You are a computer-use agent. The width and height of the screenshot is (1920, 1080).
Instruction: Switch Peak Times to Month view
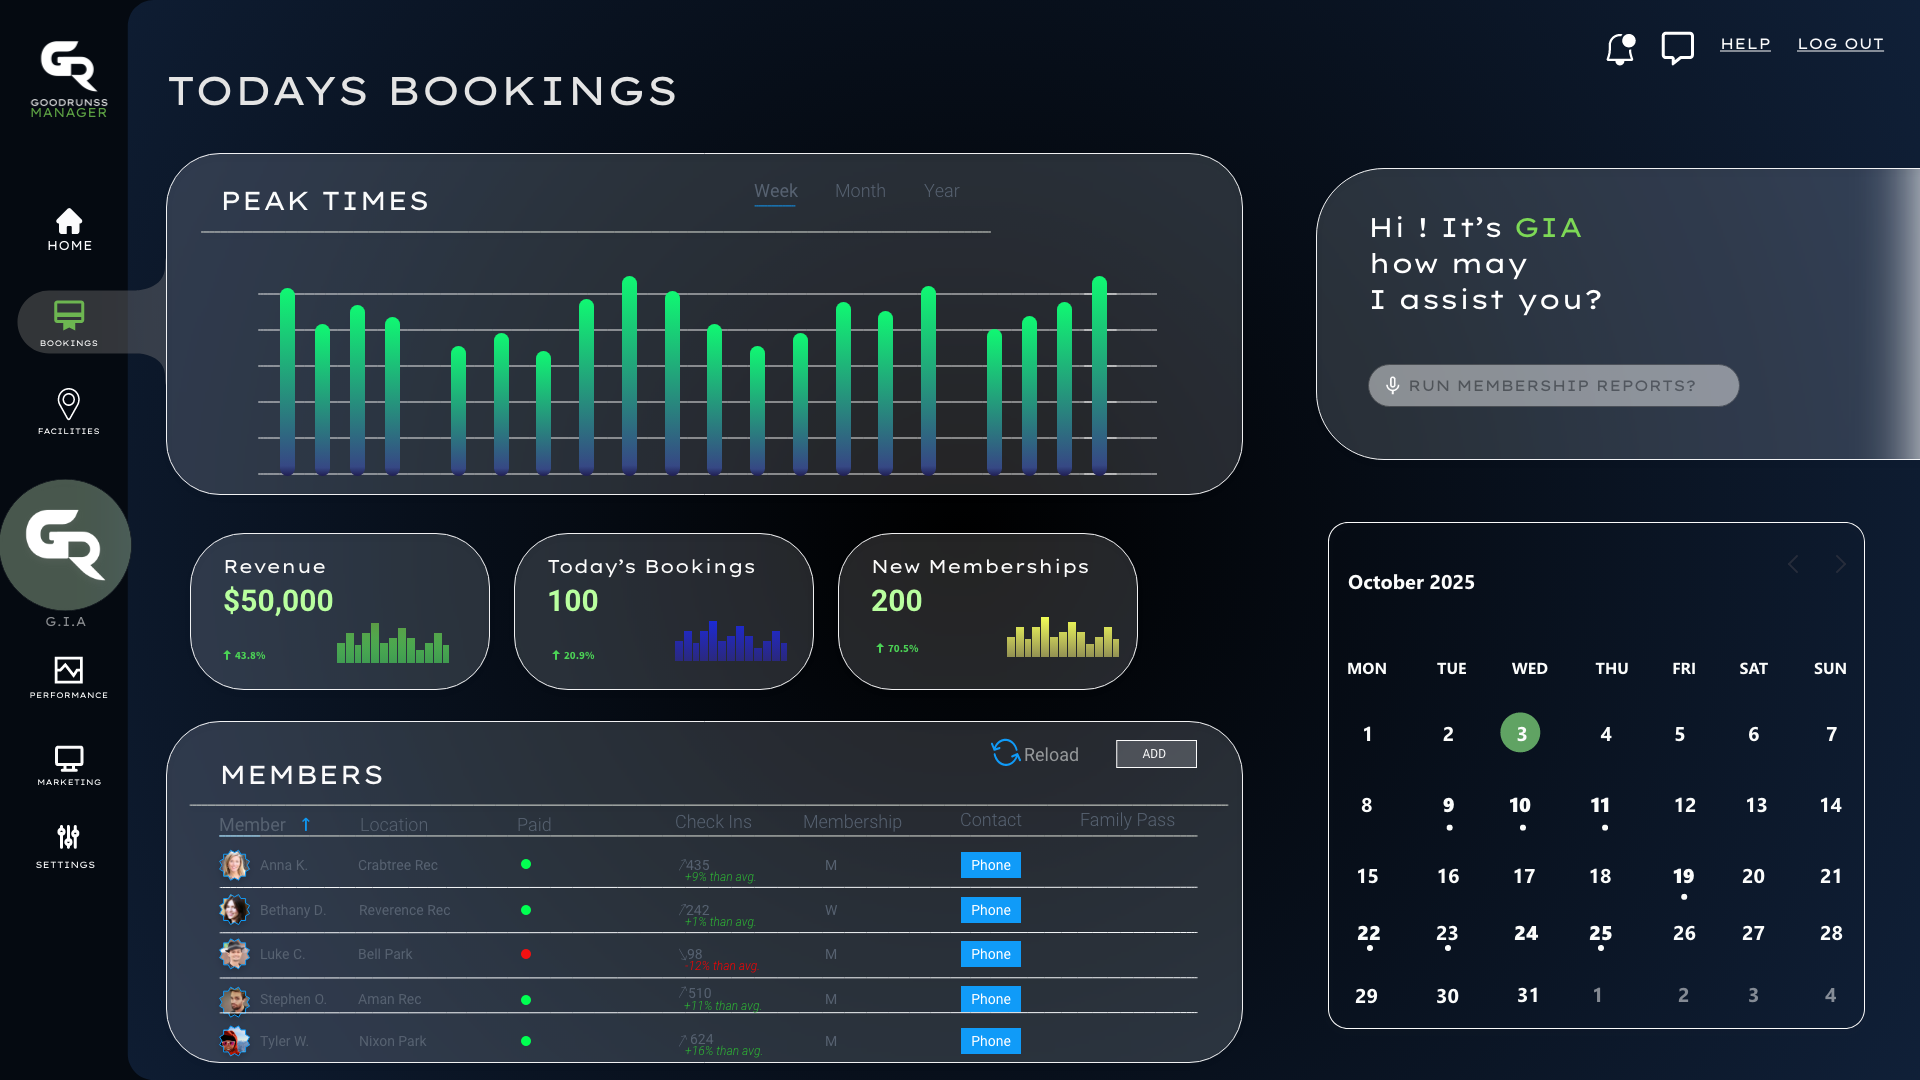click(860, 191)
